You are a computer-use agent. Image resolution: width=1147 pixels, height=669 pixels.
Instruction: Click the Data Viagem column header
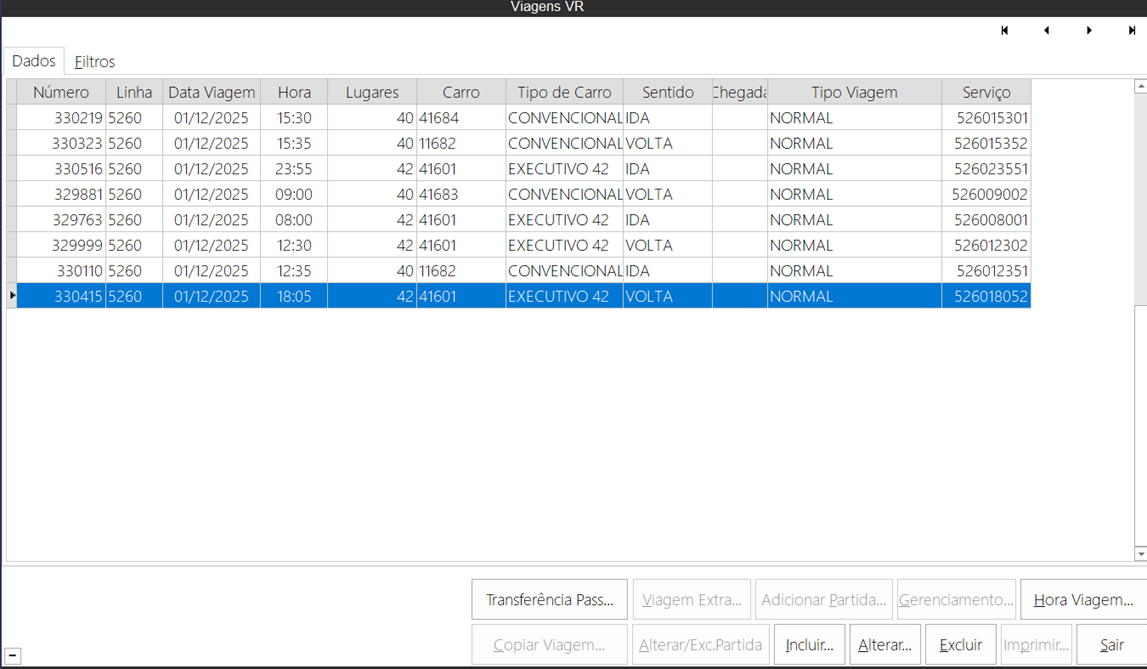[211, 92]
